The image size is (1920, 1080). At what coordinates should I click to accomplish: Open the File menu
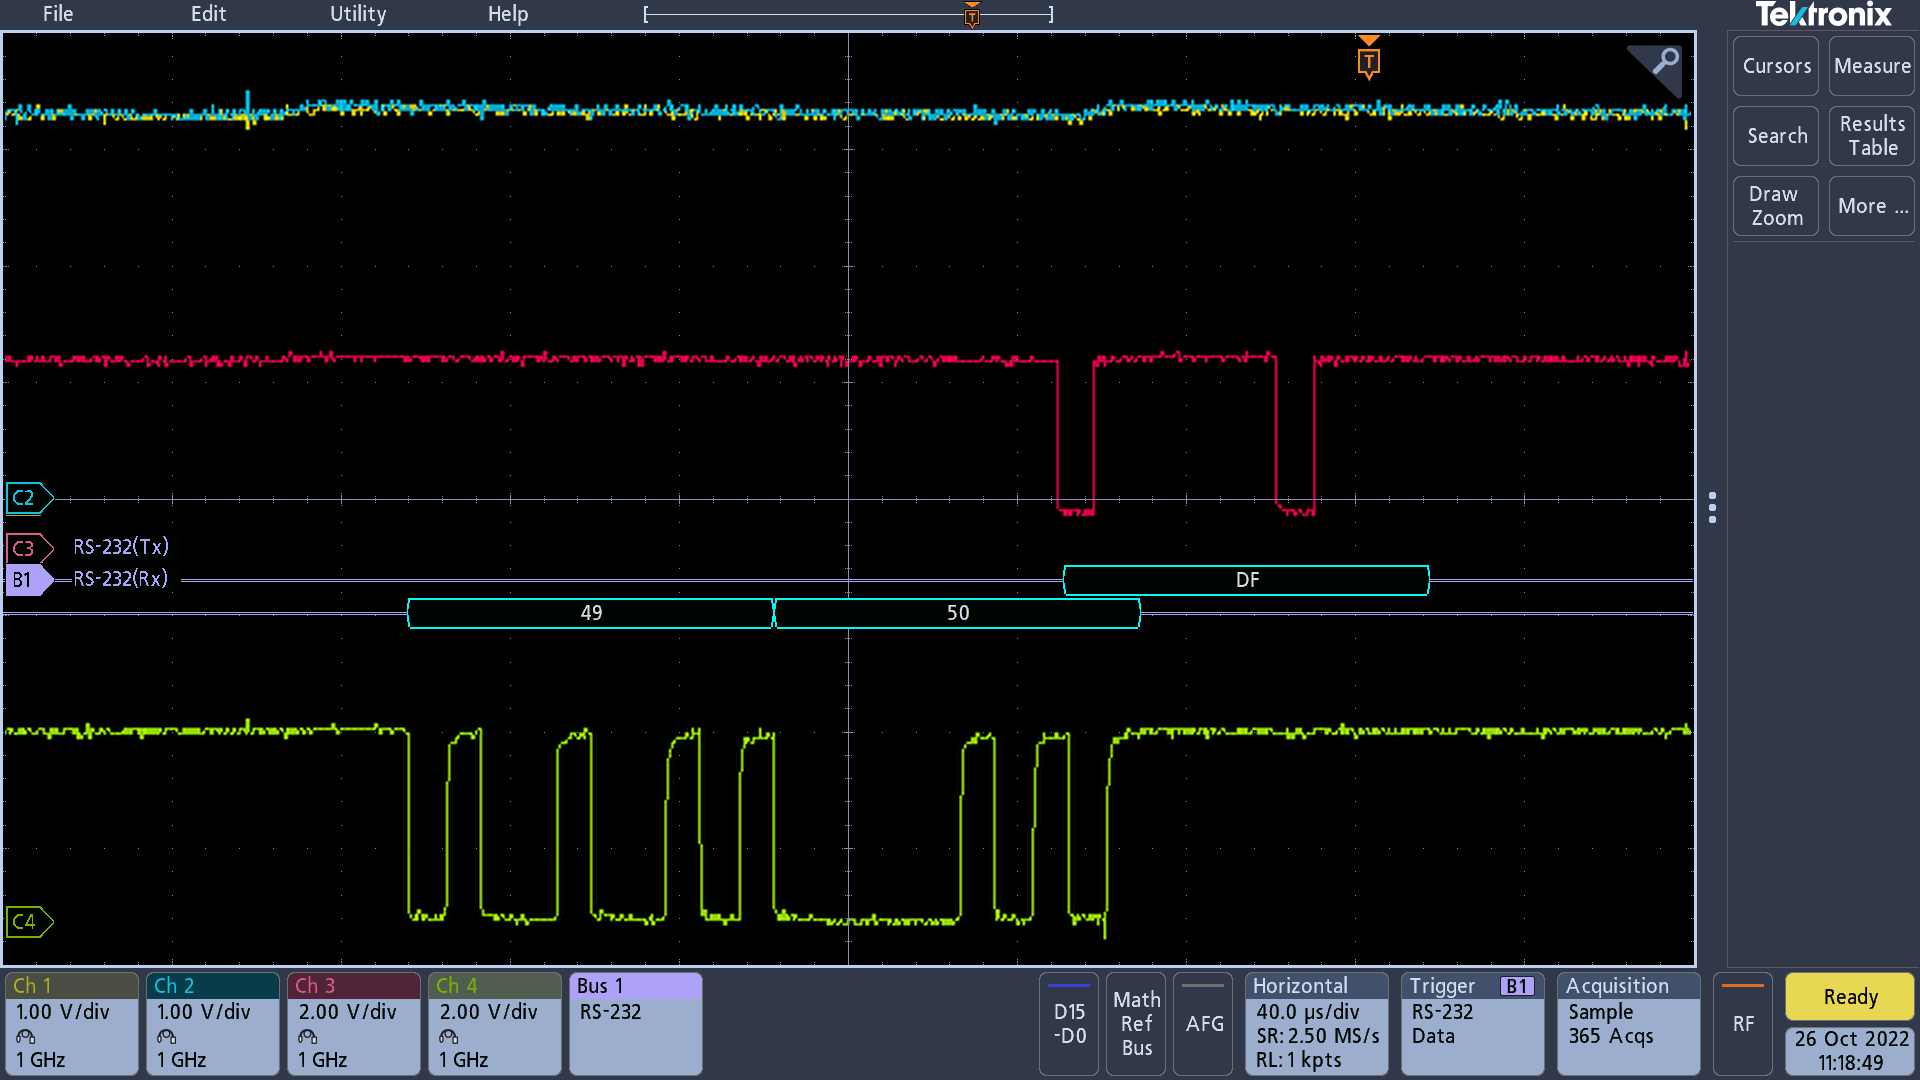click(x=58, y=14)
